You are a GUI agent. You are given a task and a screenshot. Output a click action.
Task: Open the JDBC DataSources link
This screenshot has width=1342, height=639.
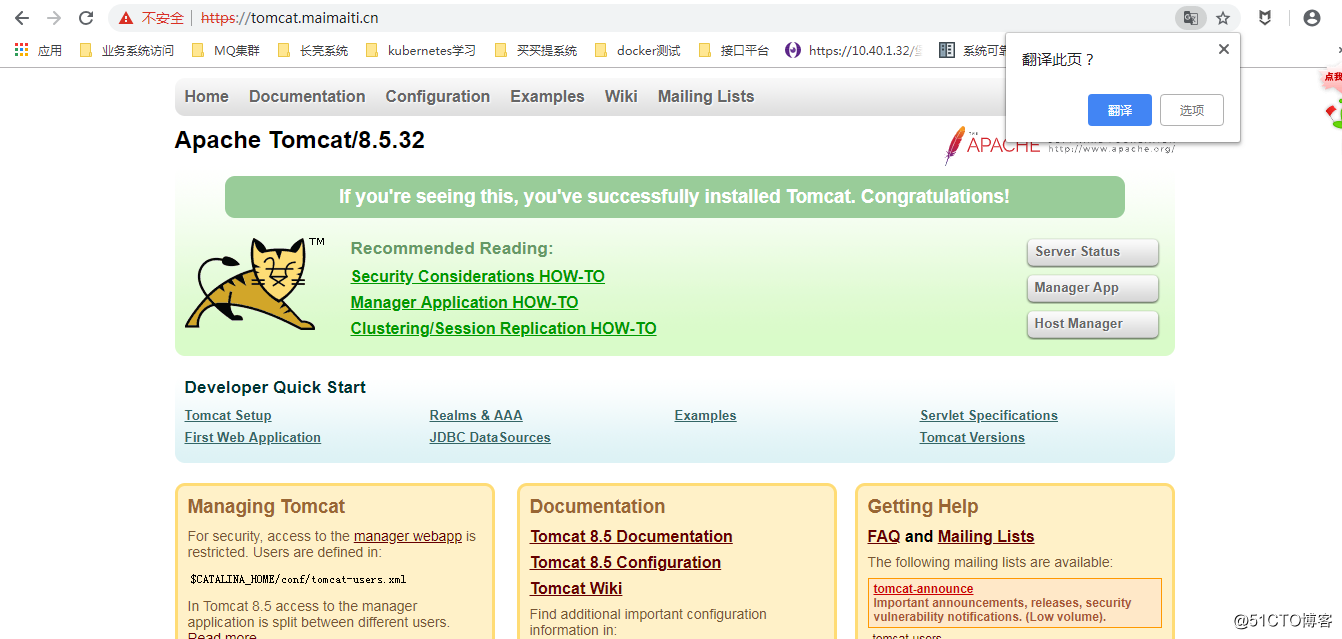490,437
